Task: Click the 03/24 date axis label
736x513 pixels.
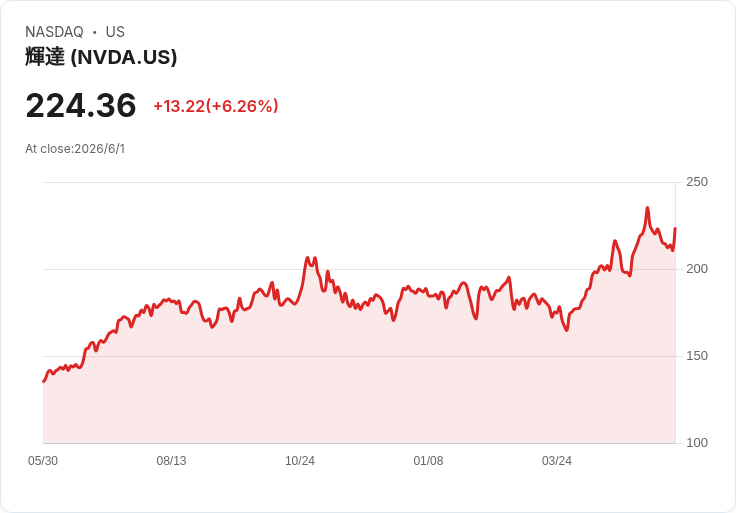Action: coord(557,460)
